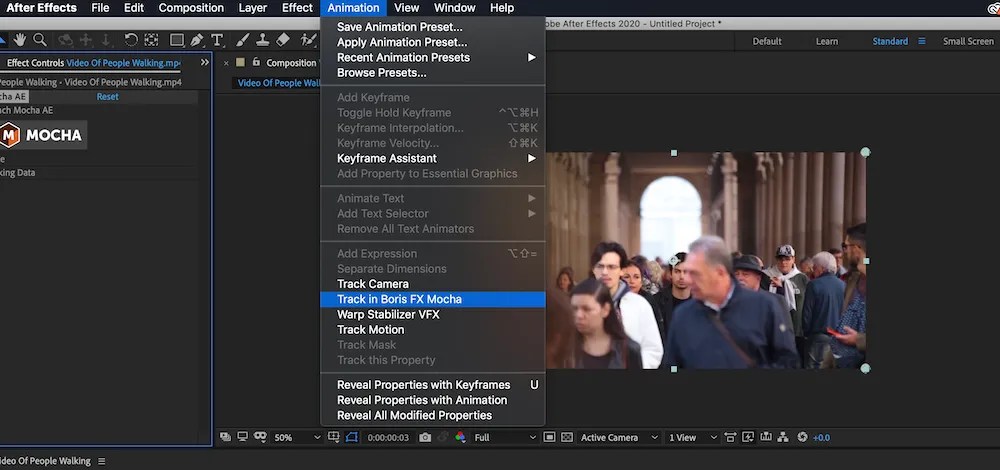This screenshot has width=1000, height=470.
Task: Select the Zoom magnifier tool
Action: coord(40,40)
